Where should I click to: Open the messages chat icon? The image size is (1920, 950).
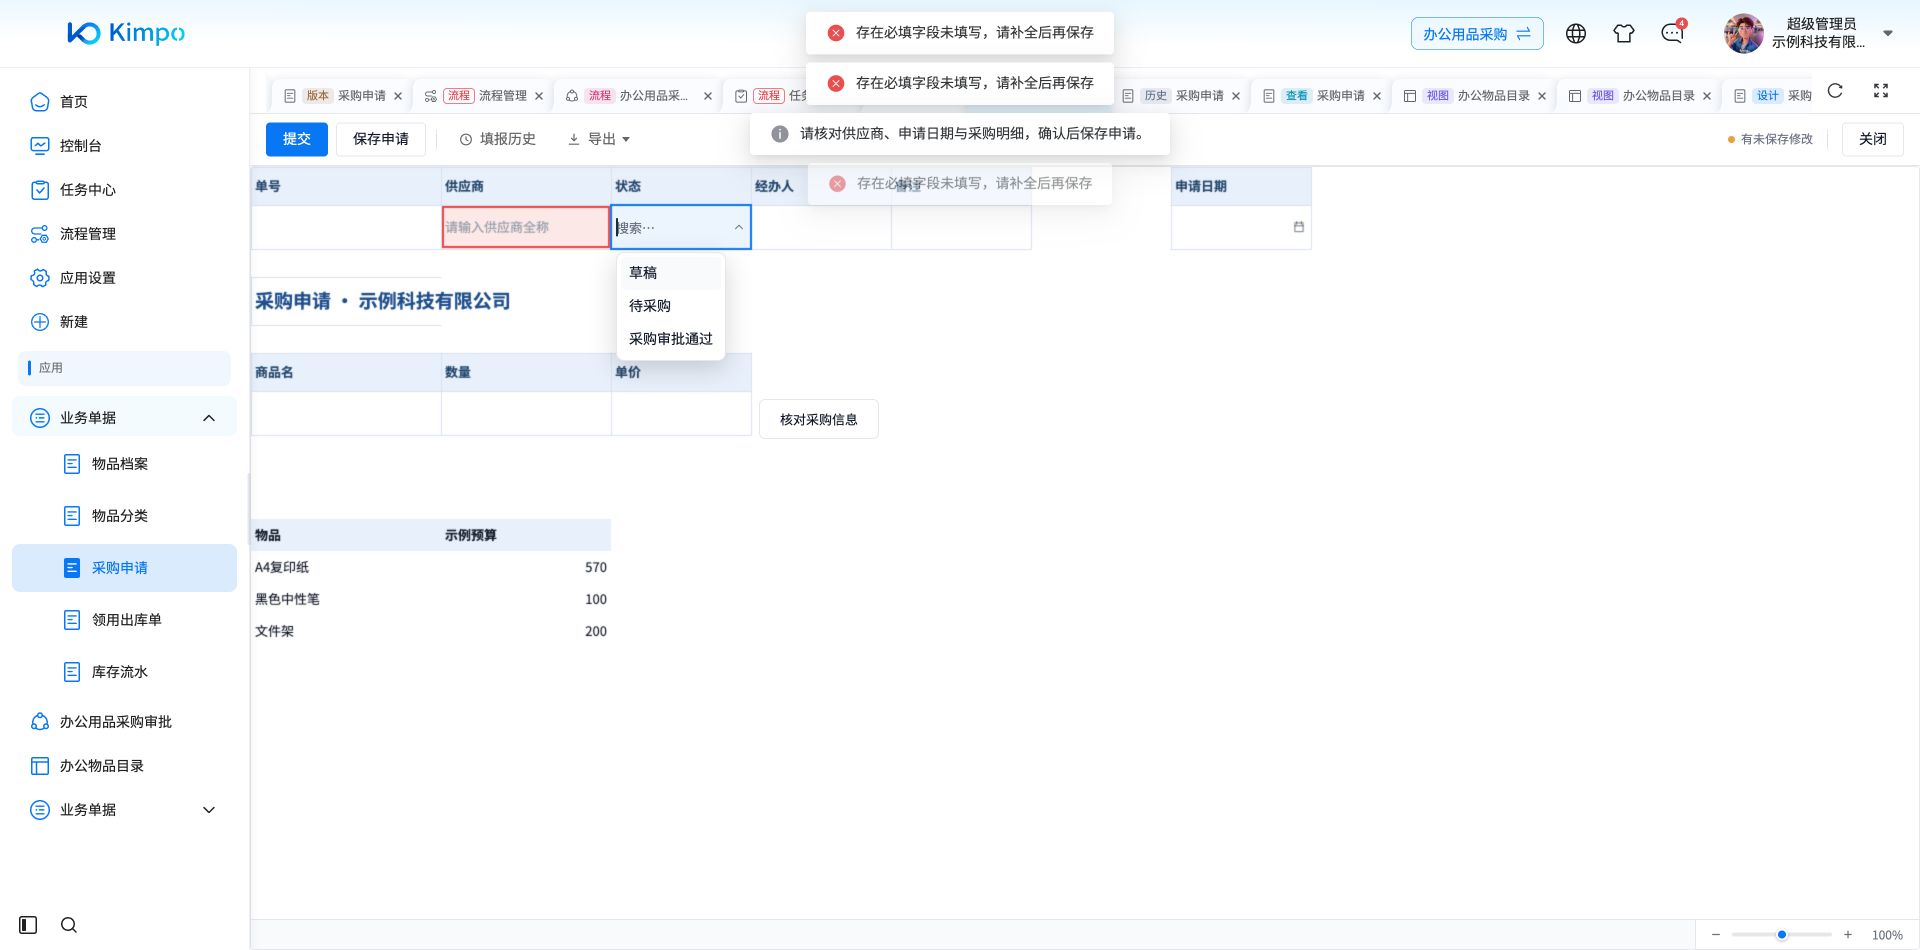pyautogui.click(x=1672, y=34)
